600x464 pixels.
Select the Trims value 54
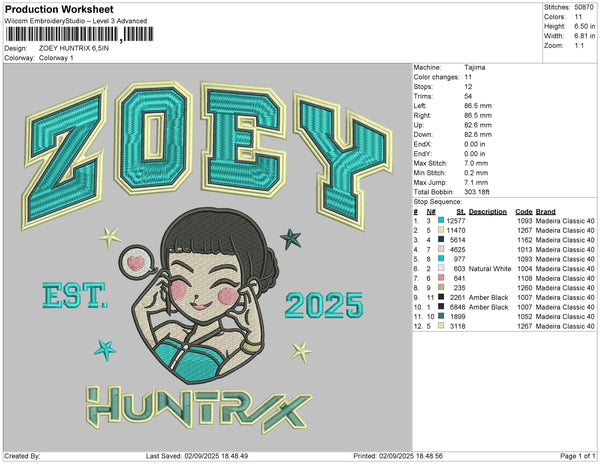[x=468, y=96]
